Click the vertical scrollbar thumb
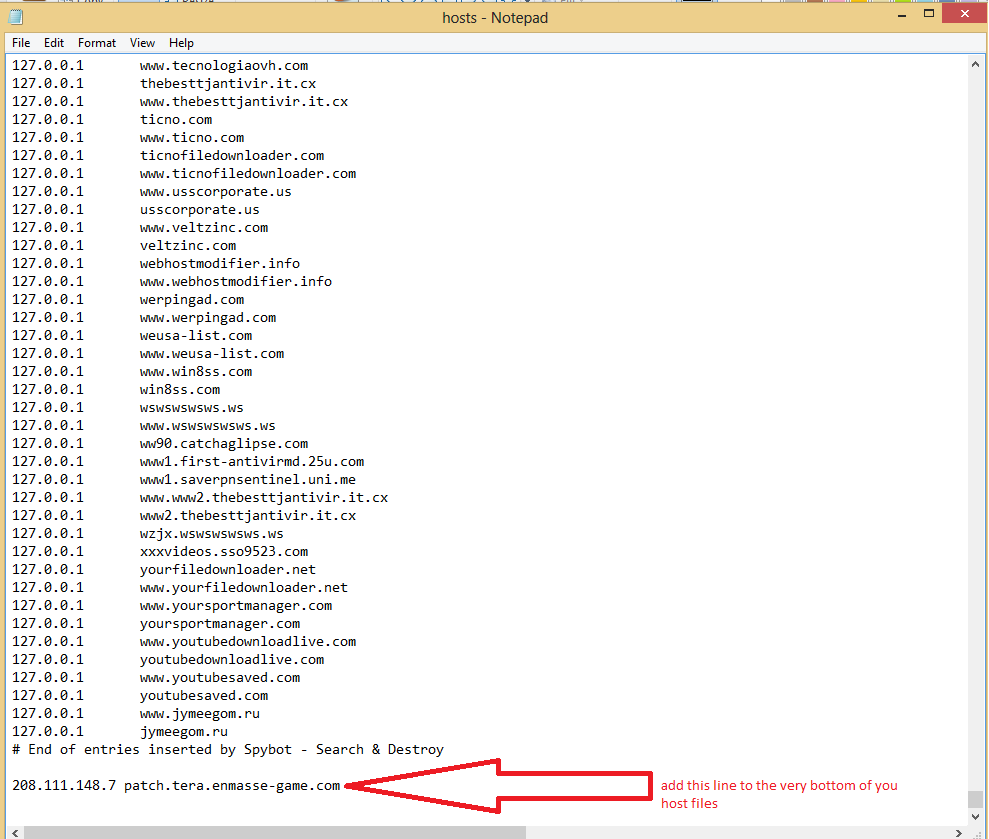This screenshot has height=839, width=989. 975,799
